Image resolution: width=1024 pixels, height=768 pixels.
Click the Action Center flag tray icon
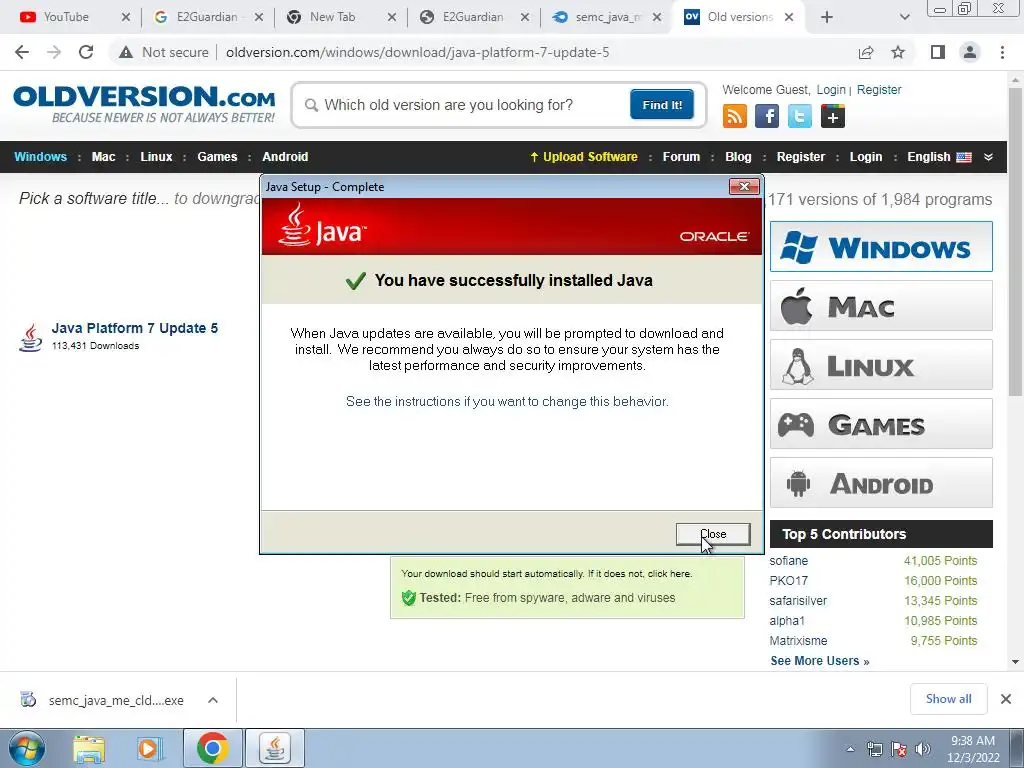899,749
